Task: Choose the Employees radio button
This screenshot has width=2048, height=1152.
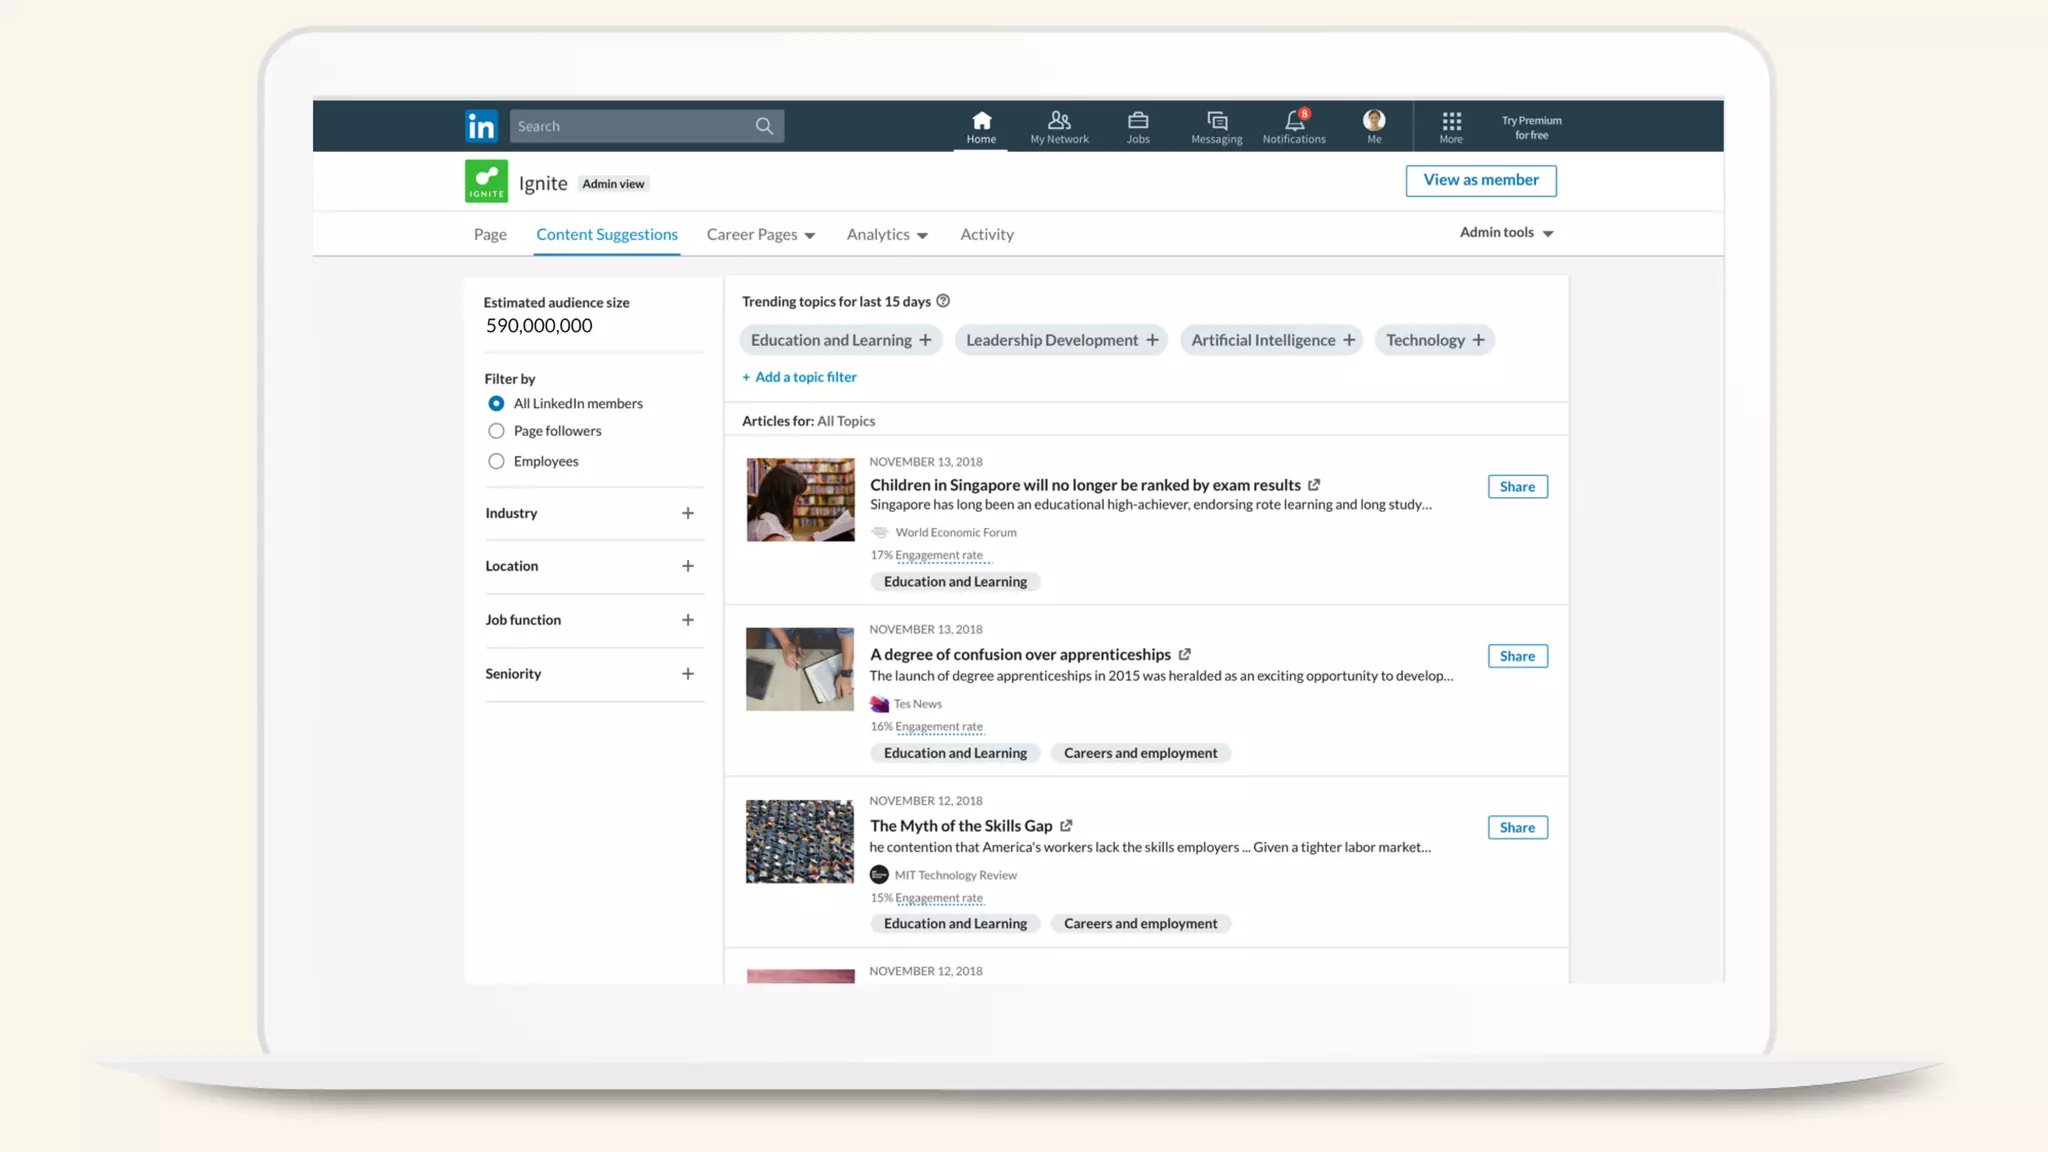Action: (496, 461)
